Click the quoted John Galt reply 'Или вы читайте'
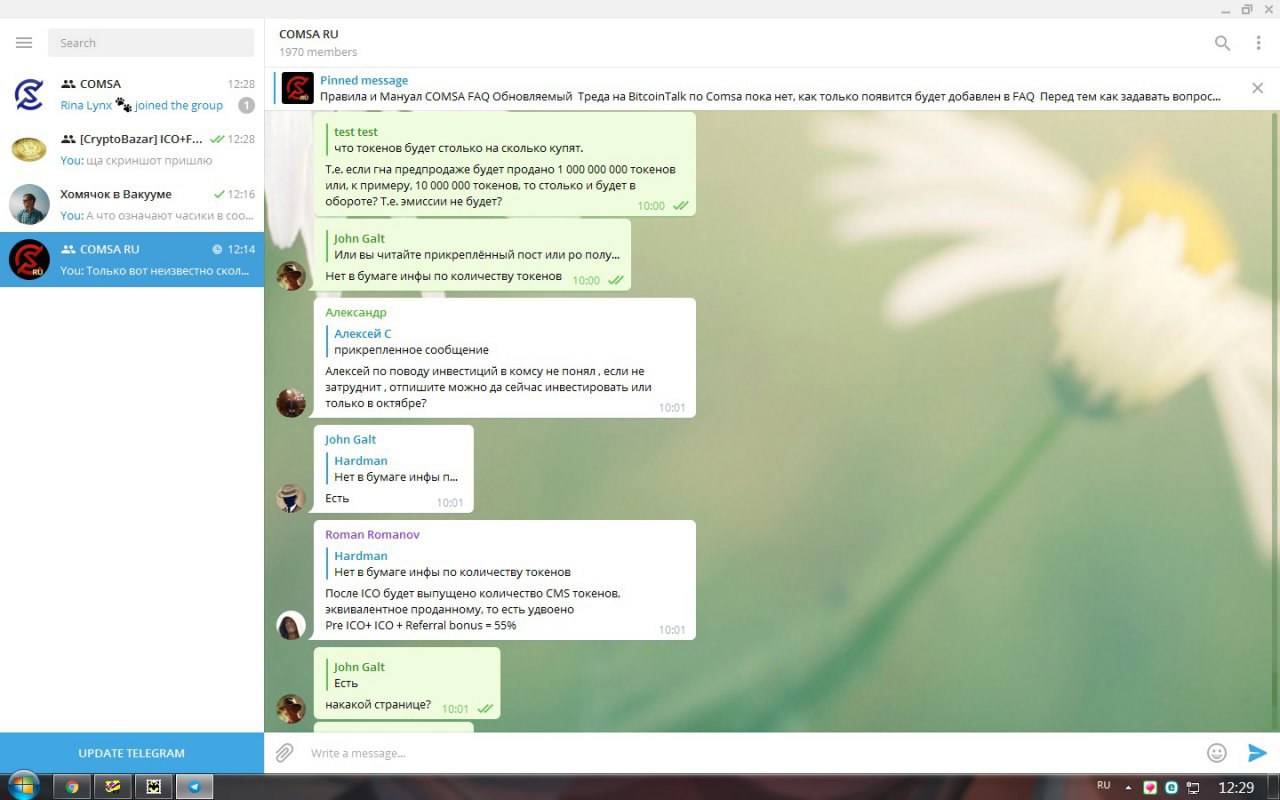 coord(473,246)
